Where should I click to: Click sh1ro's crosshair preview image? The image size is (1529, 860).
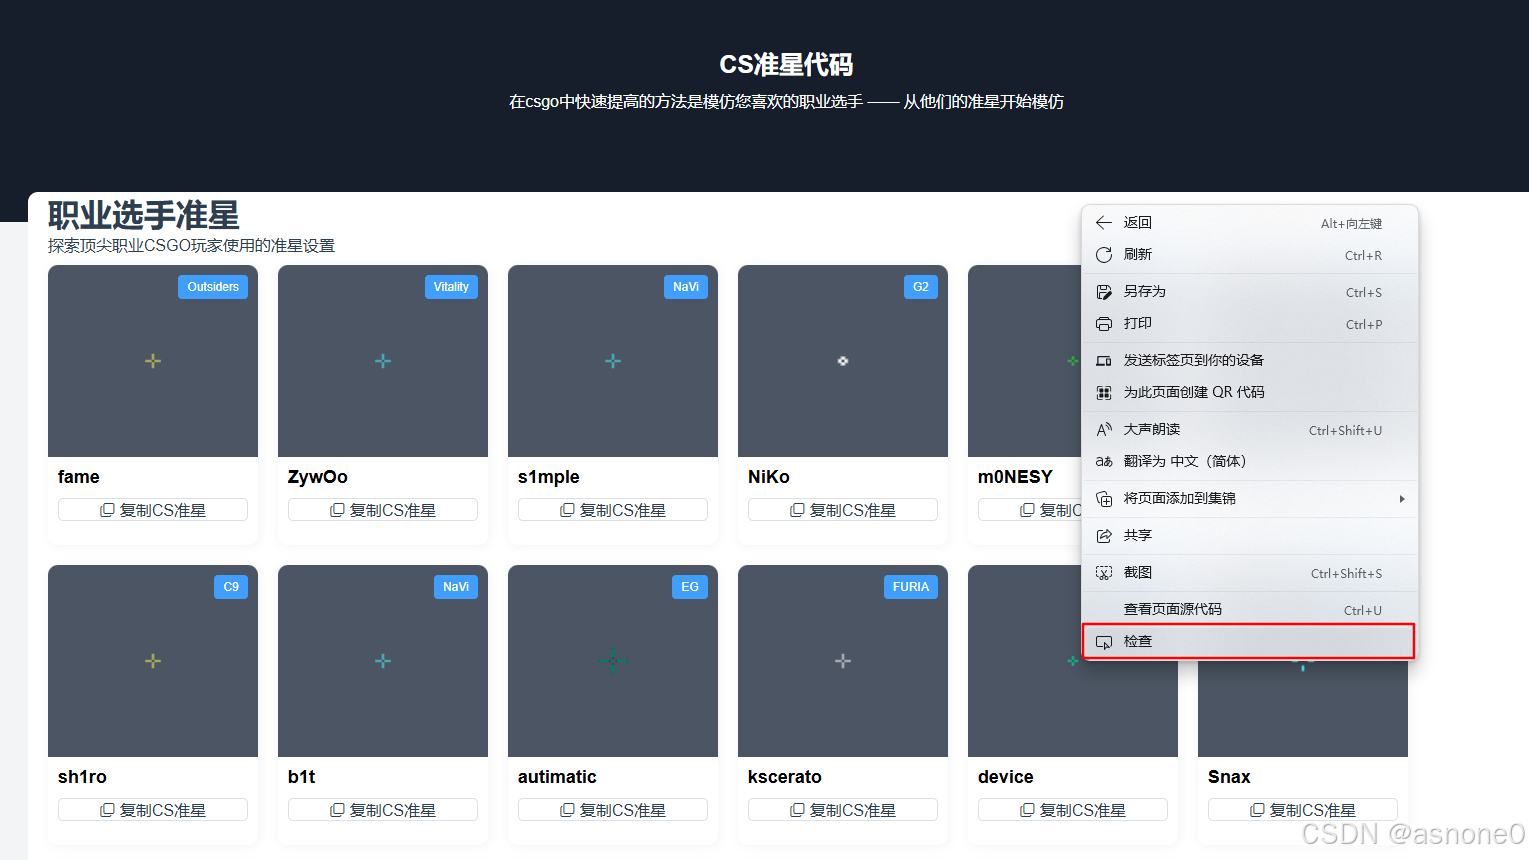tap(153, 661)
